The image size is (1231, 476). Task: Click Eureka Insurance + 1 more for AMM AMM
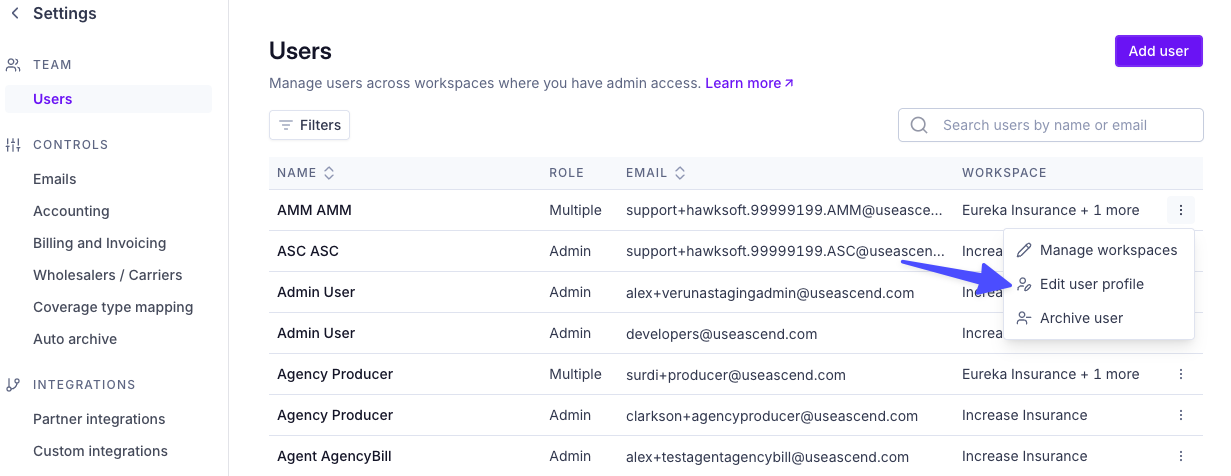[1050, 210]
